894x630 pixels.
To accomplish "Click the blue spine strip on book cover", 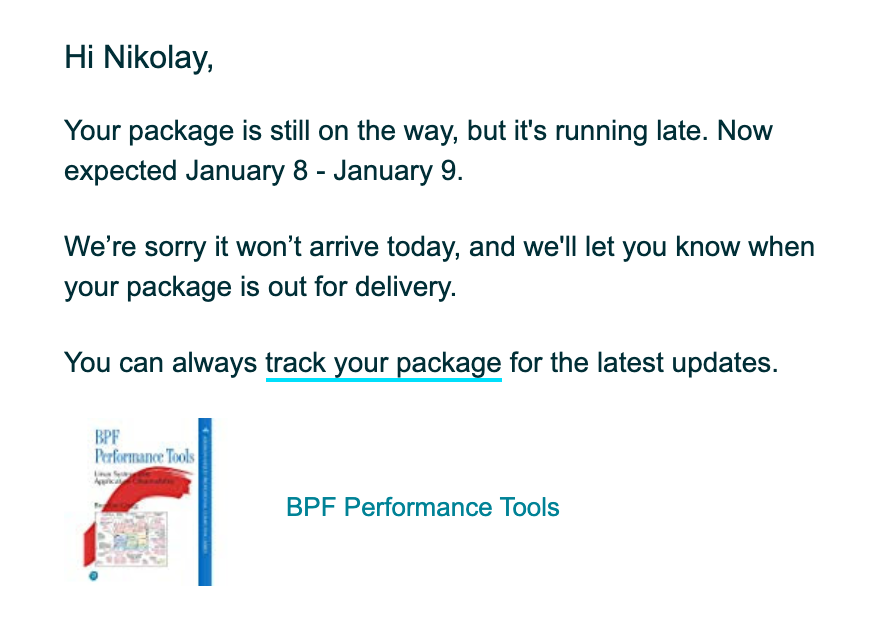I will tap(205, 502).
